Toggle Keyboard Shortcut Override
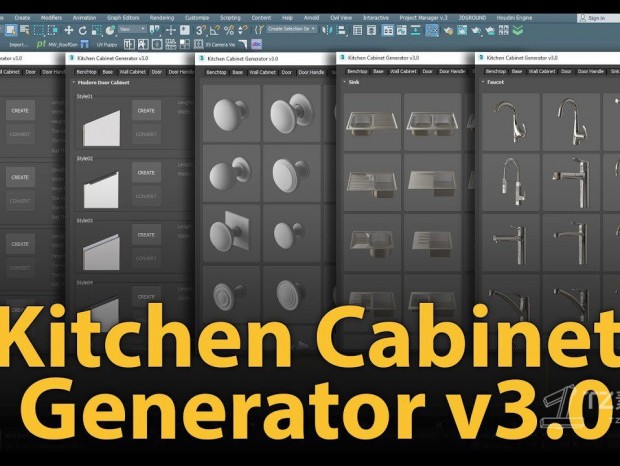 pos(185,30)
